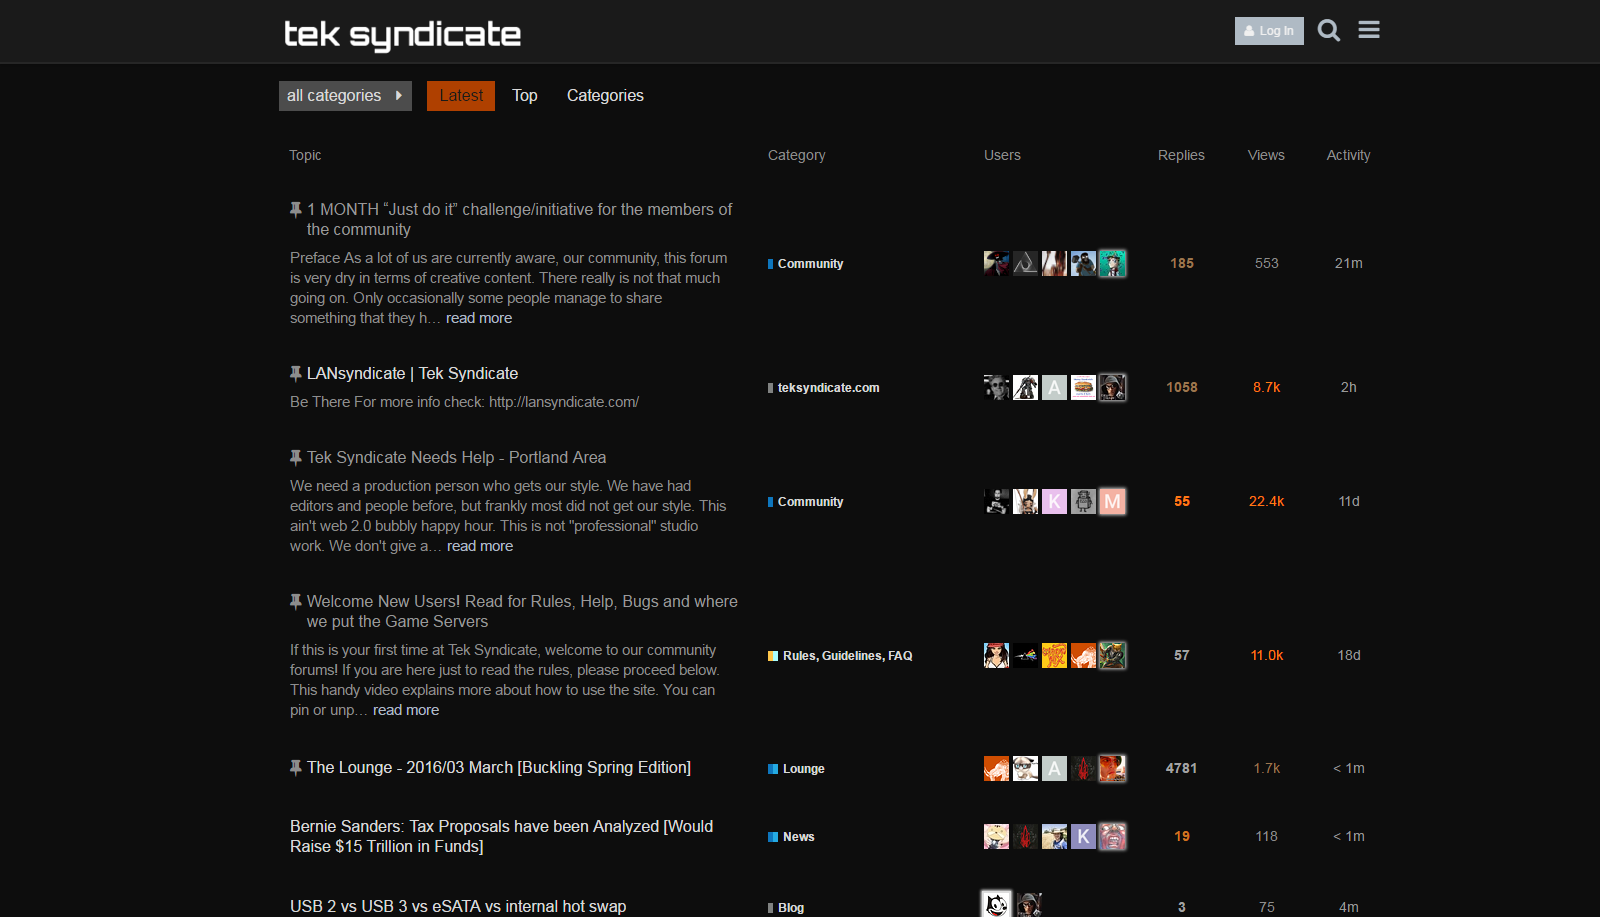Click letter M avatar in Portland Area row
The width and height of the screenshot is (1600, 917).
coord(1112,501)
